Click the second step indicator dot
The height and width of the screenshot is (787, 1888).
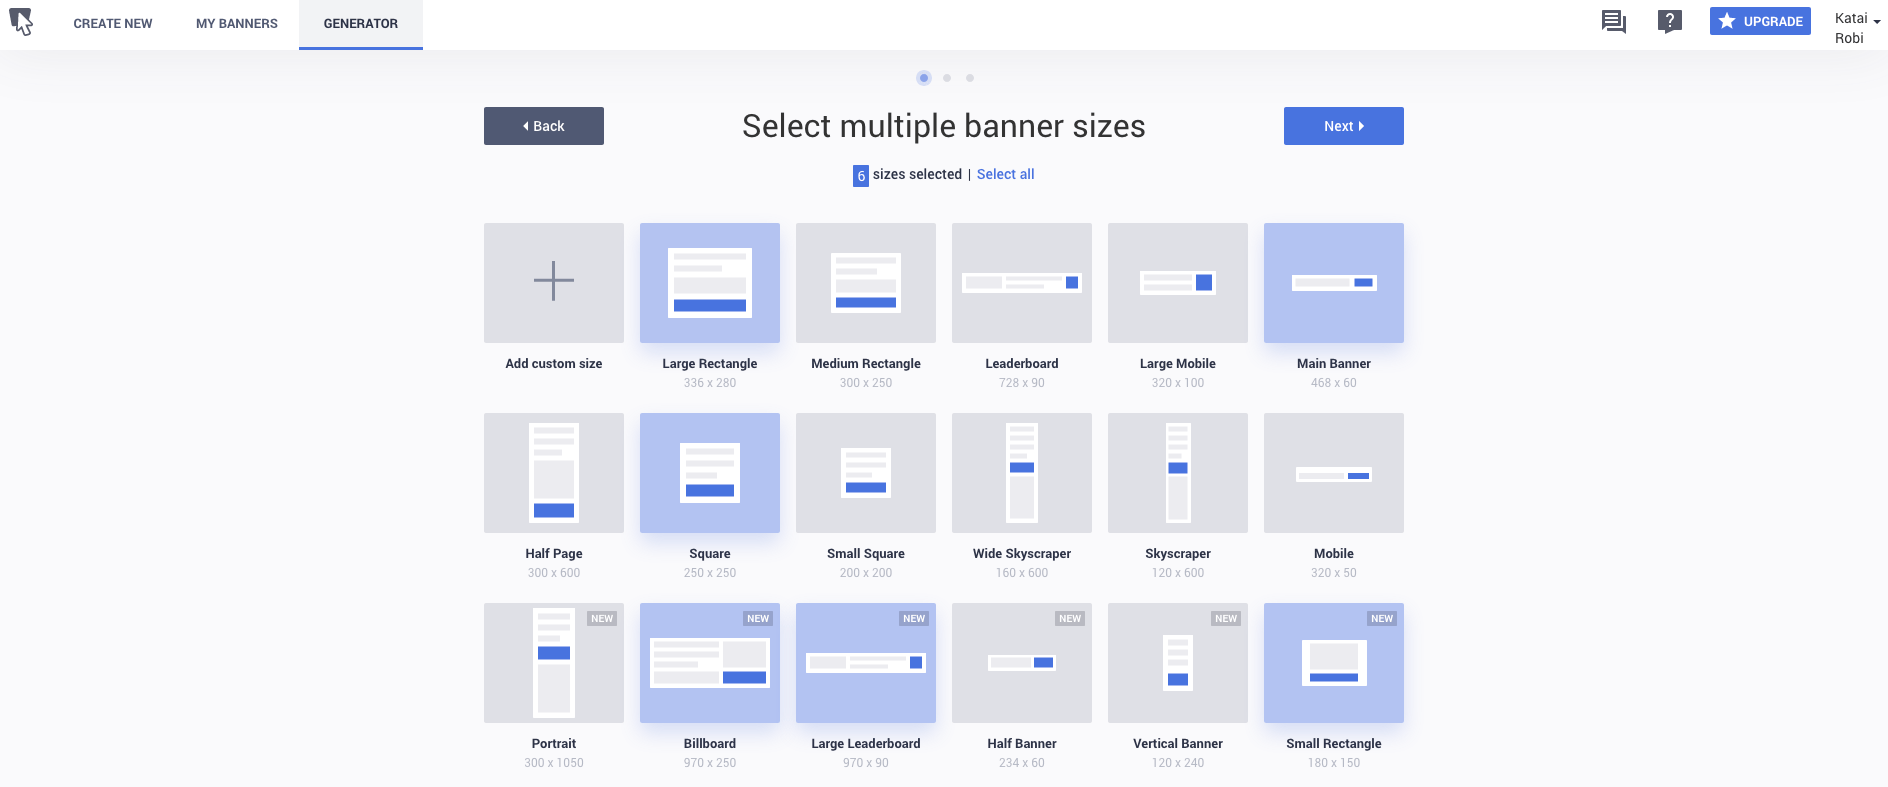(x=947, y=78)
